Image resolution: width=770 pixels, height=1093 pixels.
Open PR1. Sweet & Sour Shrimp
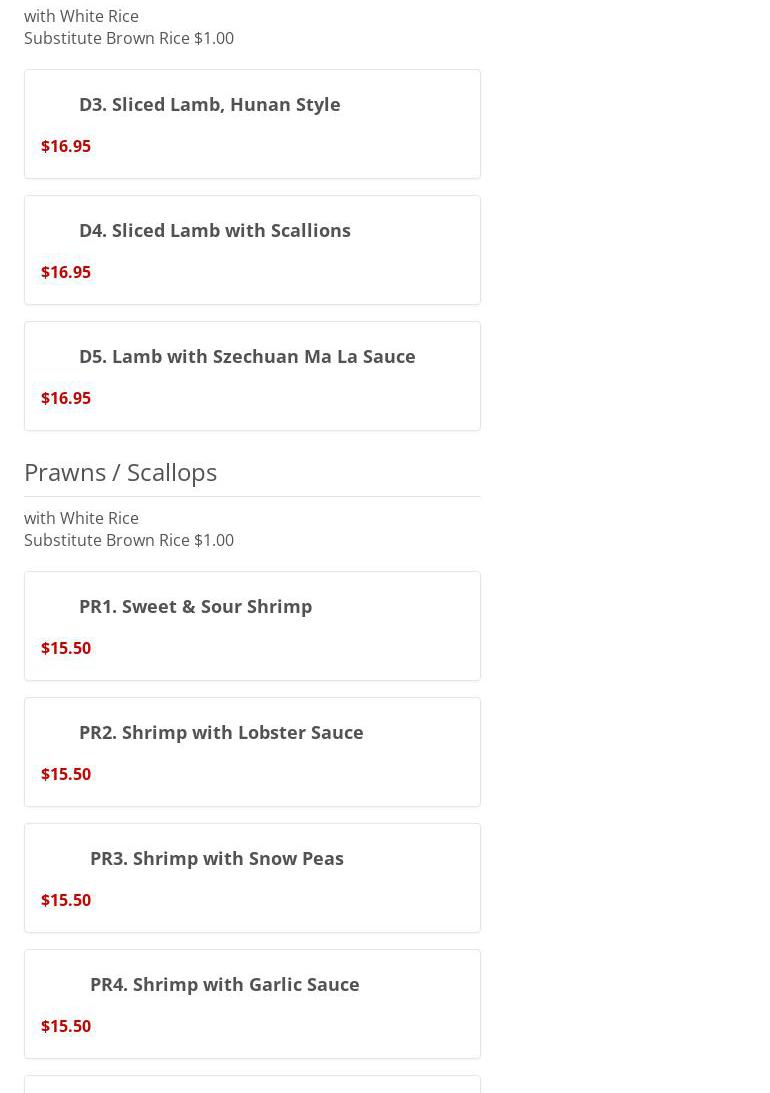pos(195,606)
